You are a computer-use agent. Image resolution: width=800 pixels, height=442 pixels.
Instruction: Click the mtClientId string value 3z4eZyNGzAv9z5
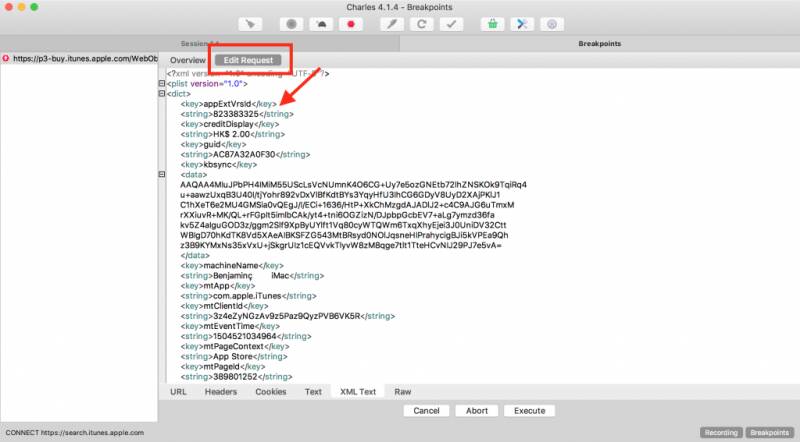[287, 316]
